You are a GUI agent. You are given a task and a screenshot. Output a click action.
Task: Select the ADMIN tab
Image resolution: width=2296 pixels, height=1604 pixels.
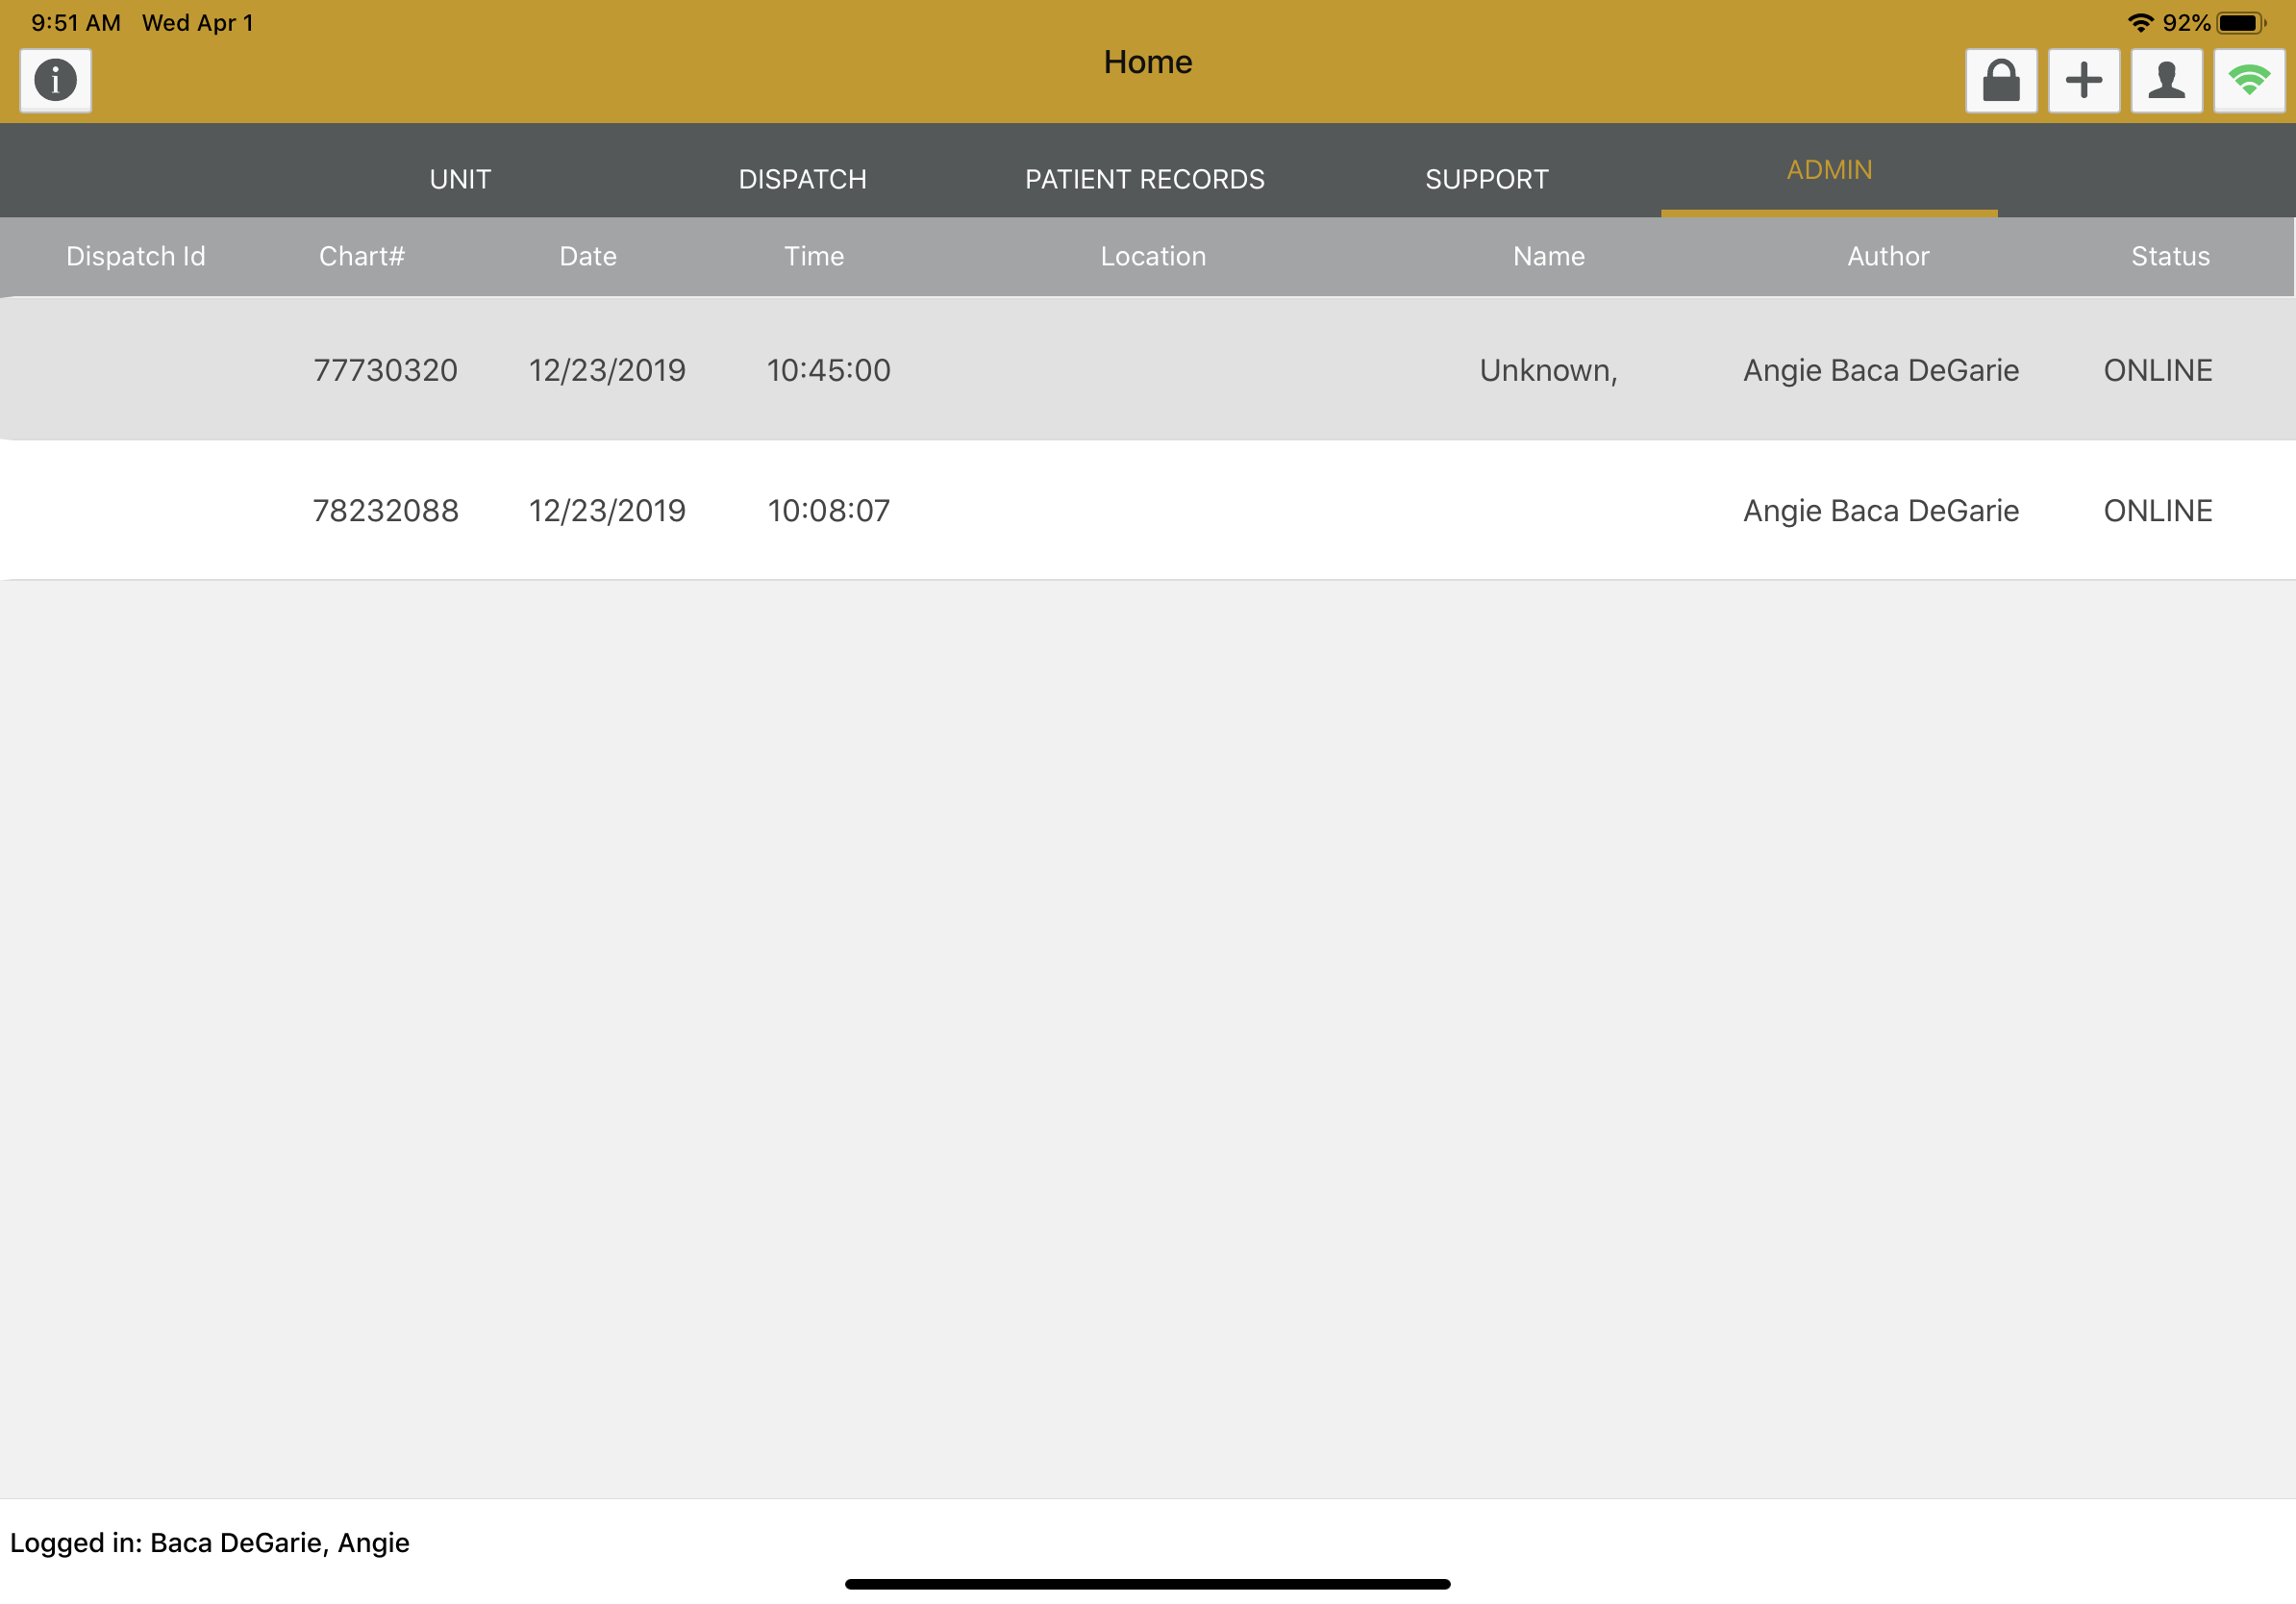(1829, 170)
